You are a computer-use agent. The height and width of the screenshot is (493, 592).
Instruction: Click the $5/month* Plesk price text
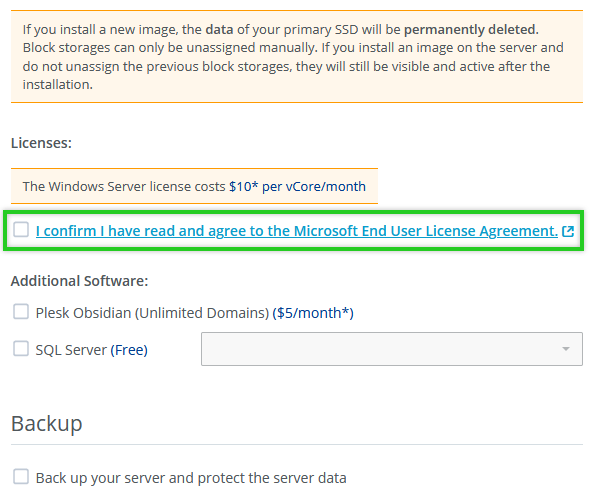pos(313,313)
